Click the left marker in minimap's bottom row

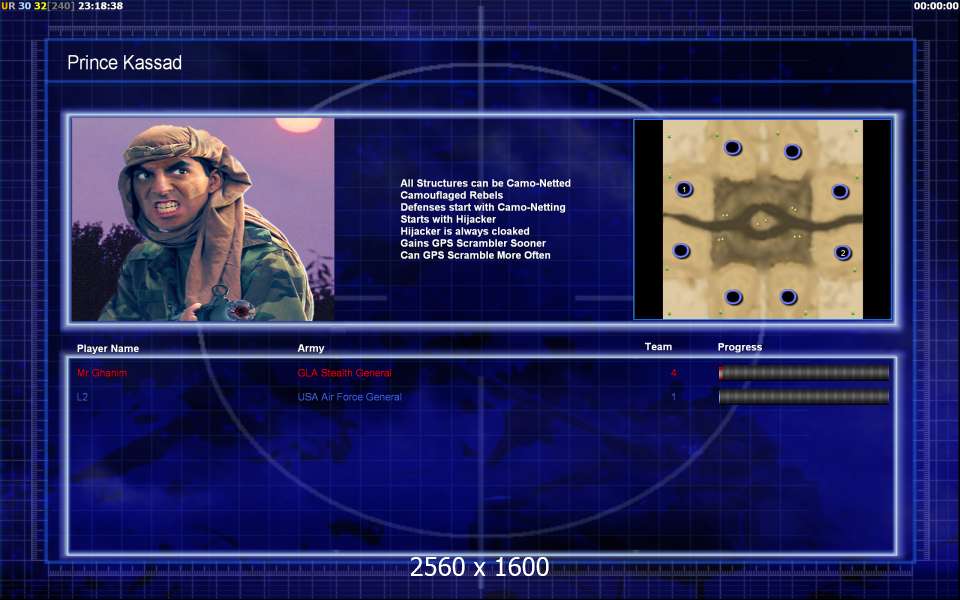pyautogui.click(x=734, y=297)
